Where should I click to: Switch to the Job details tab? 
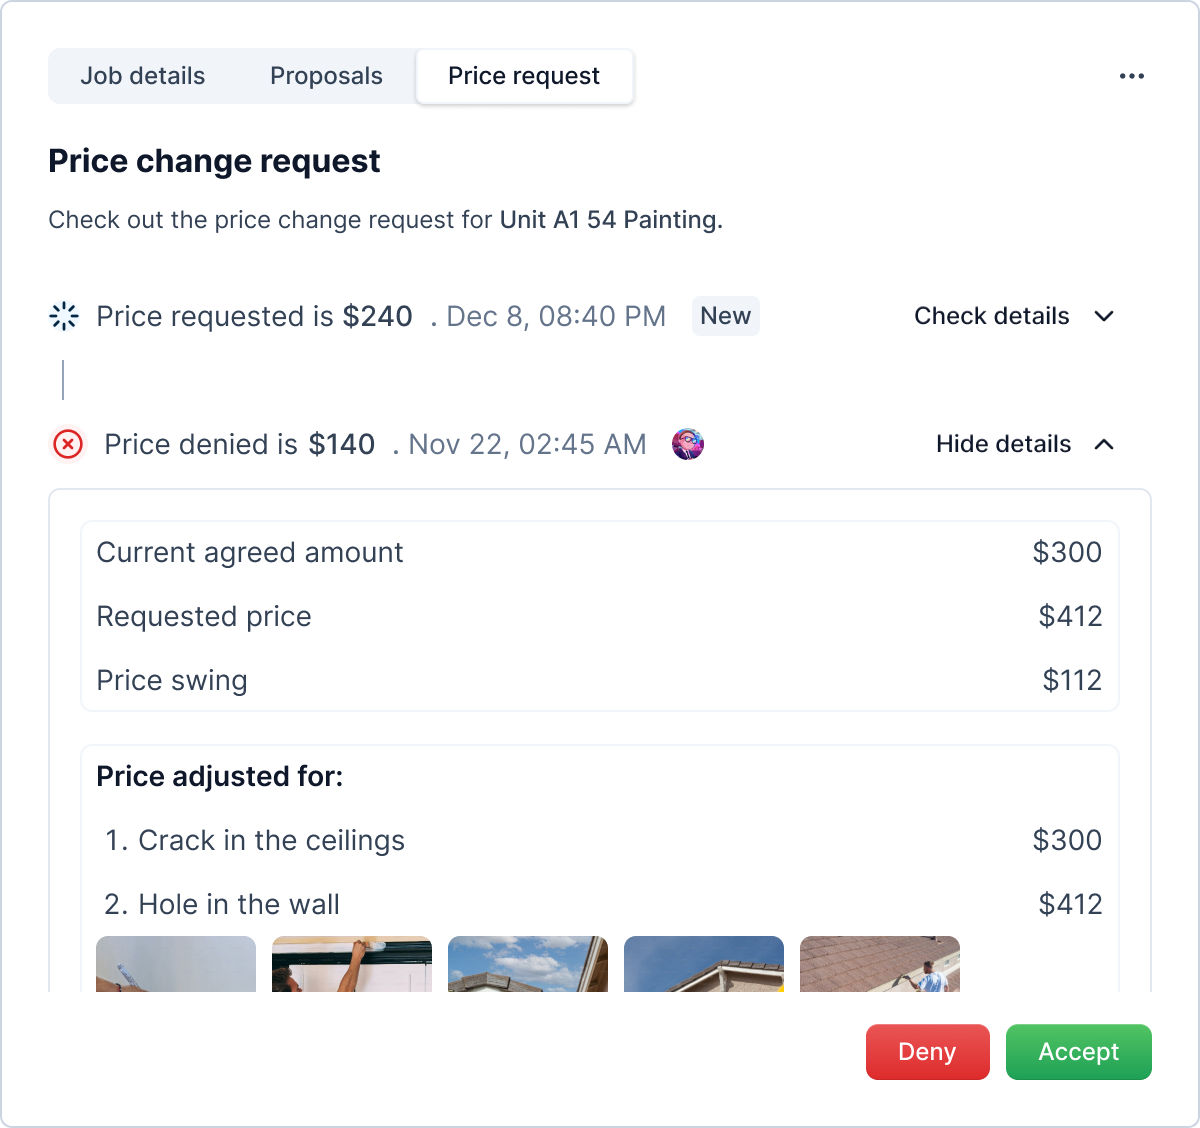click(x=143, y=76)
